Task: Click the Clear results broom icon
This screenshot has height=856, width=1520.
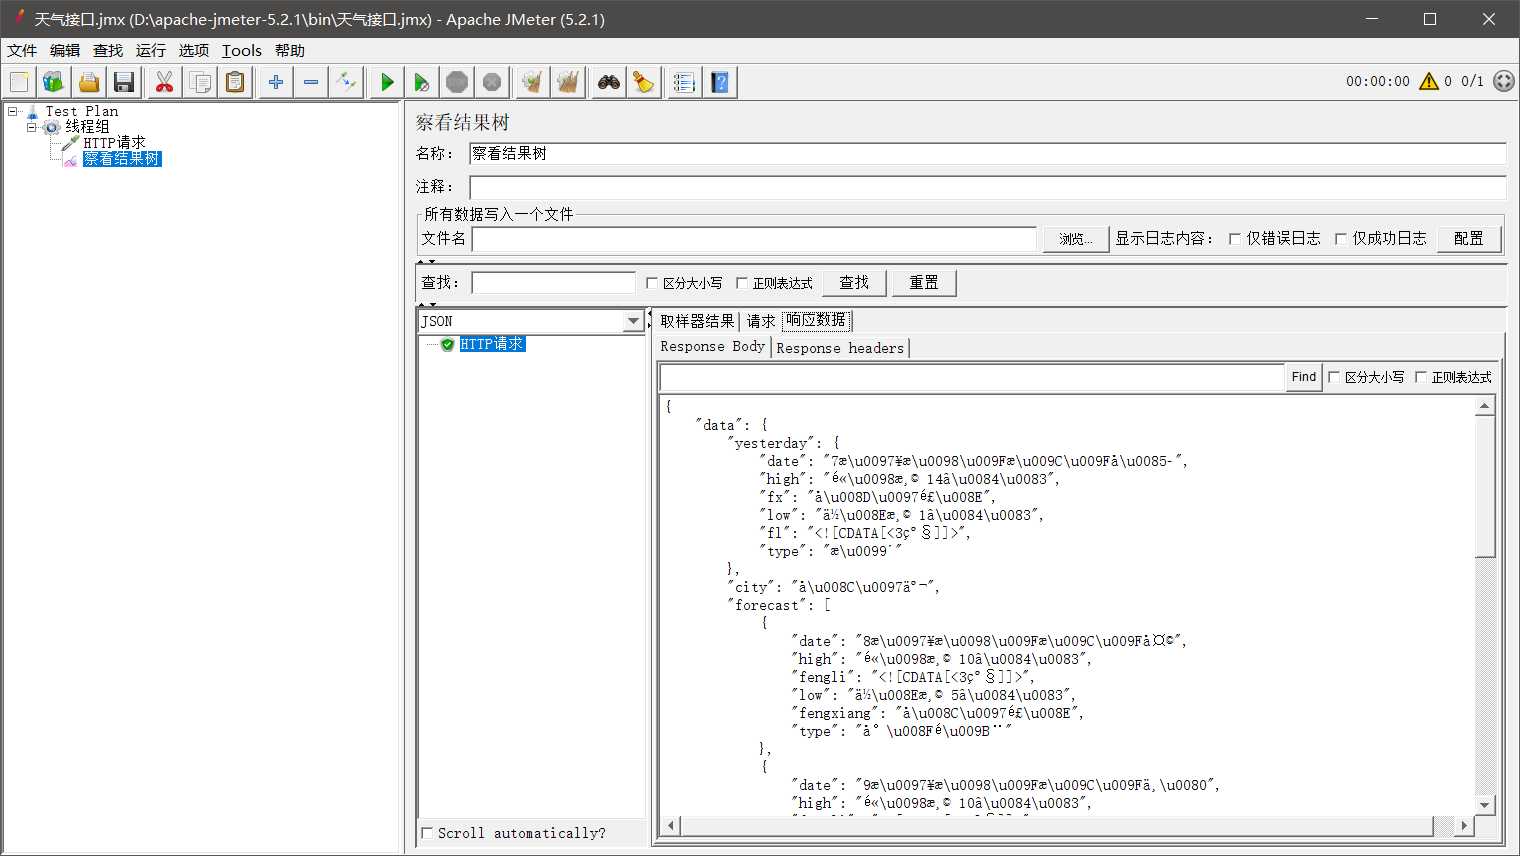Action: 533,82
